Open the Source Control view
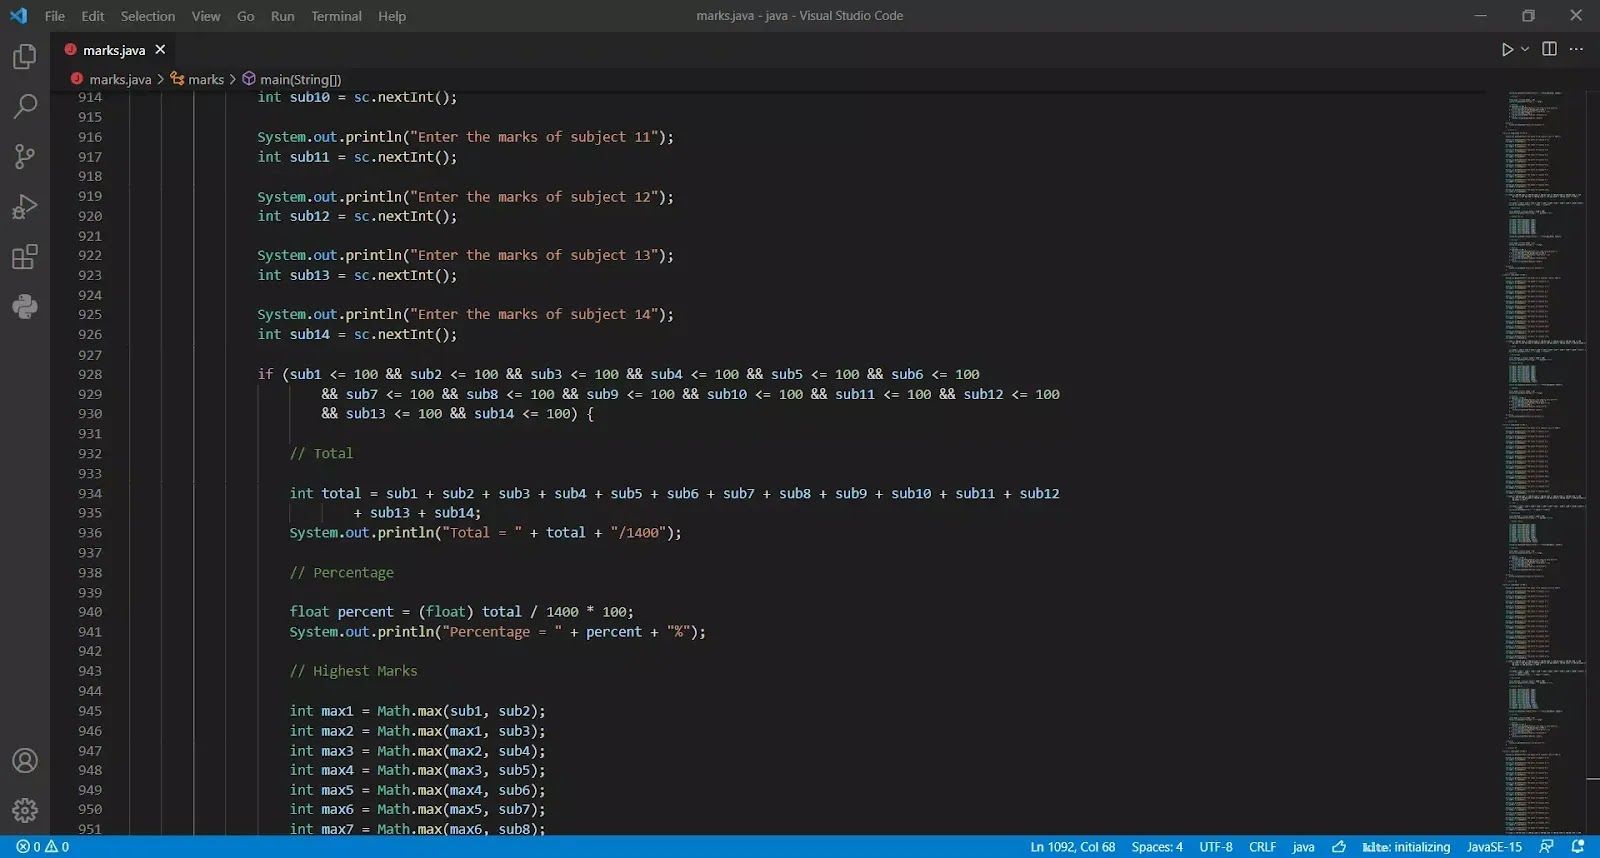The width and height of the screenshot is (1600, 858). click(25, 156)
